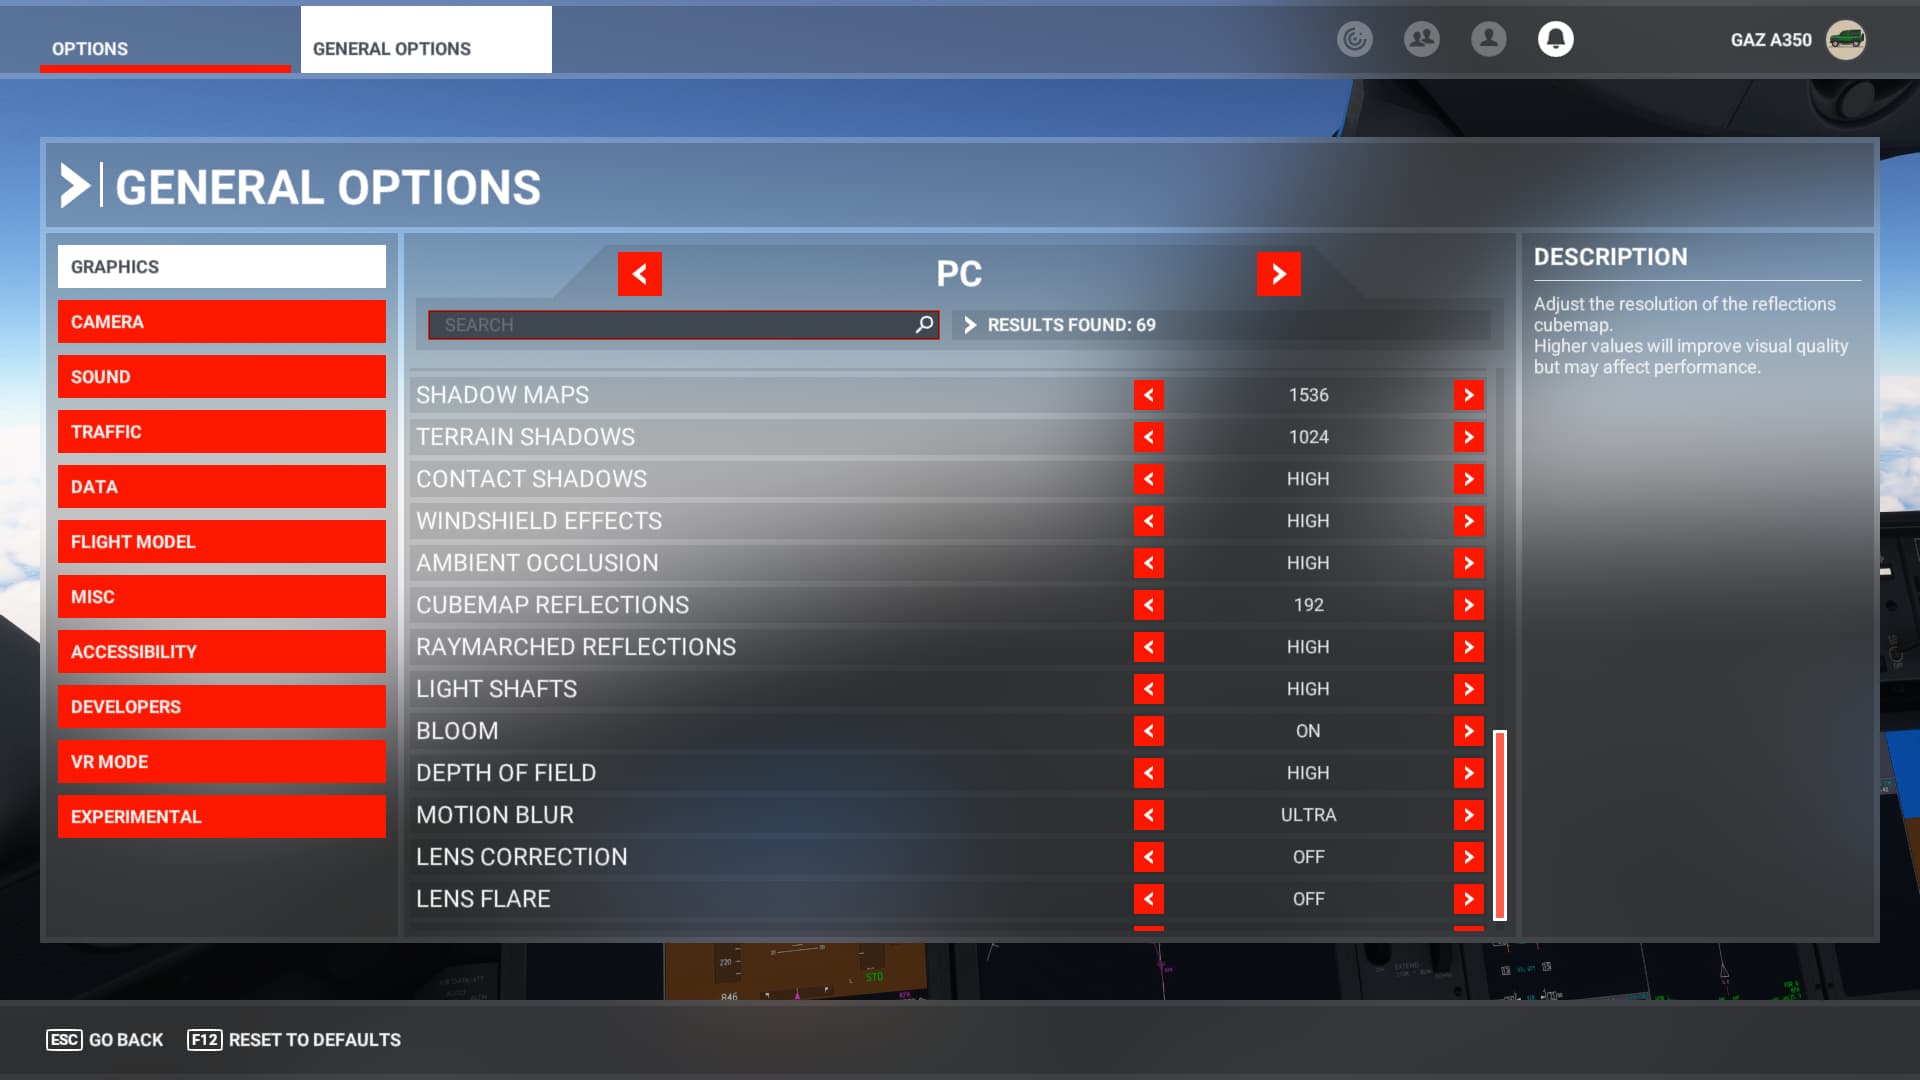The width and height of the screenshot is (1920, 1080).
Task: Toggle Lens Correction with left arrow
Action: tap(1148, 857)
